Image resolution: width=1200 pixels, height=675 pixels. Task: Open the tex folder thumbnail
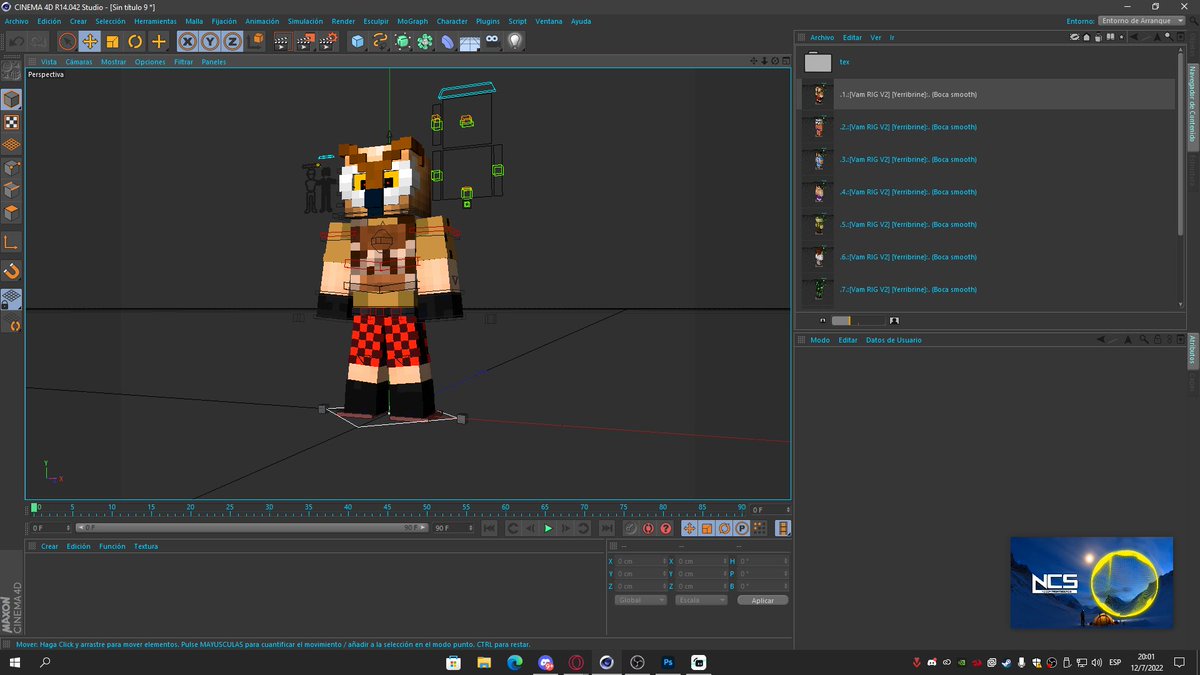818,62
